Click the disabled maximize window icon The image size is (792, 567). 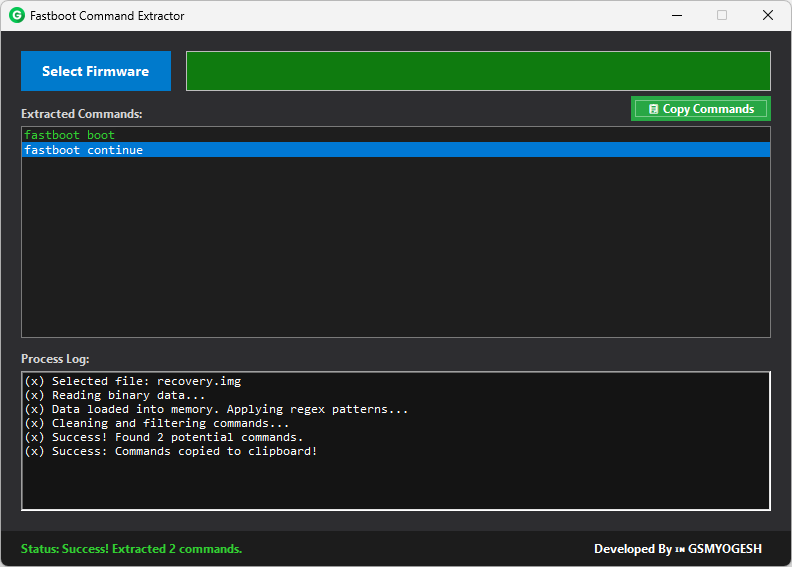(x=722, y=16)
